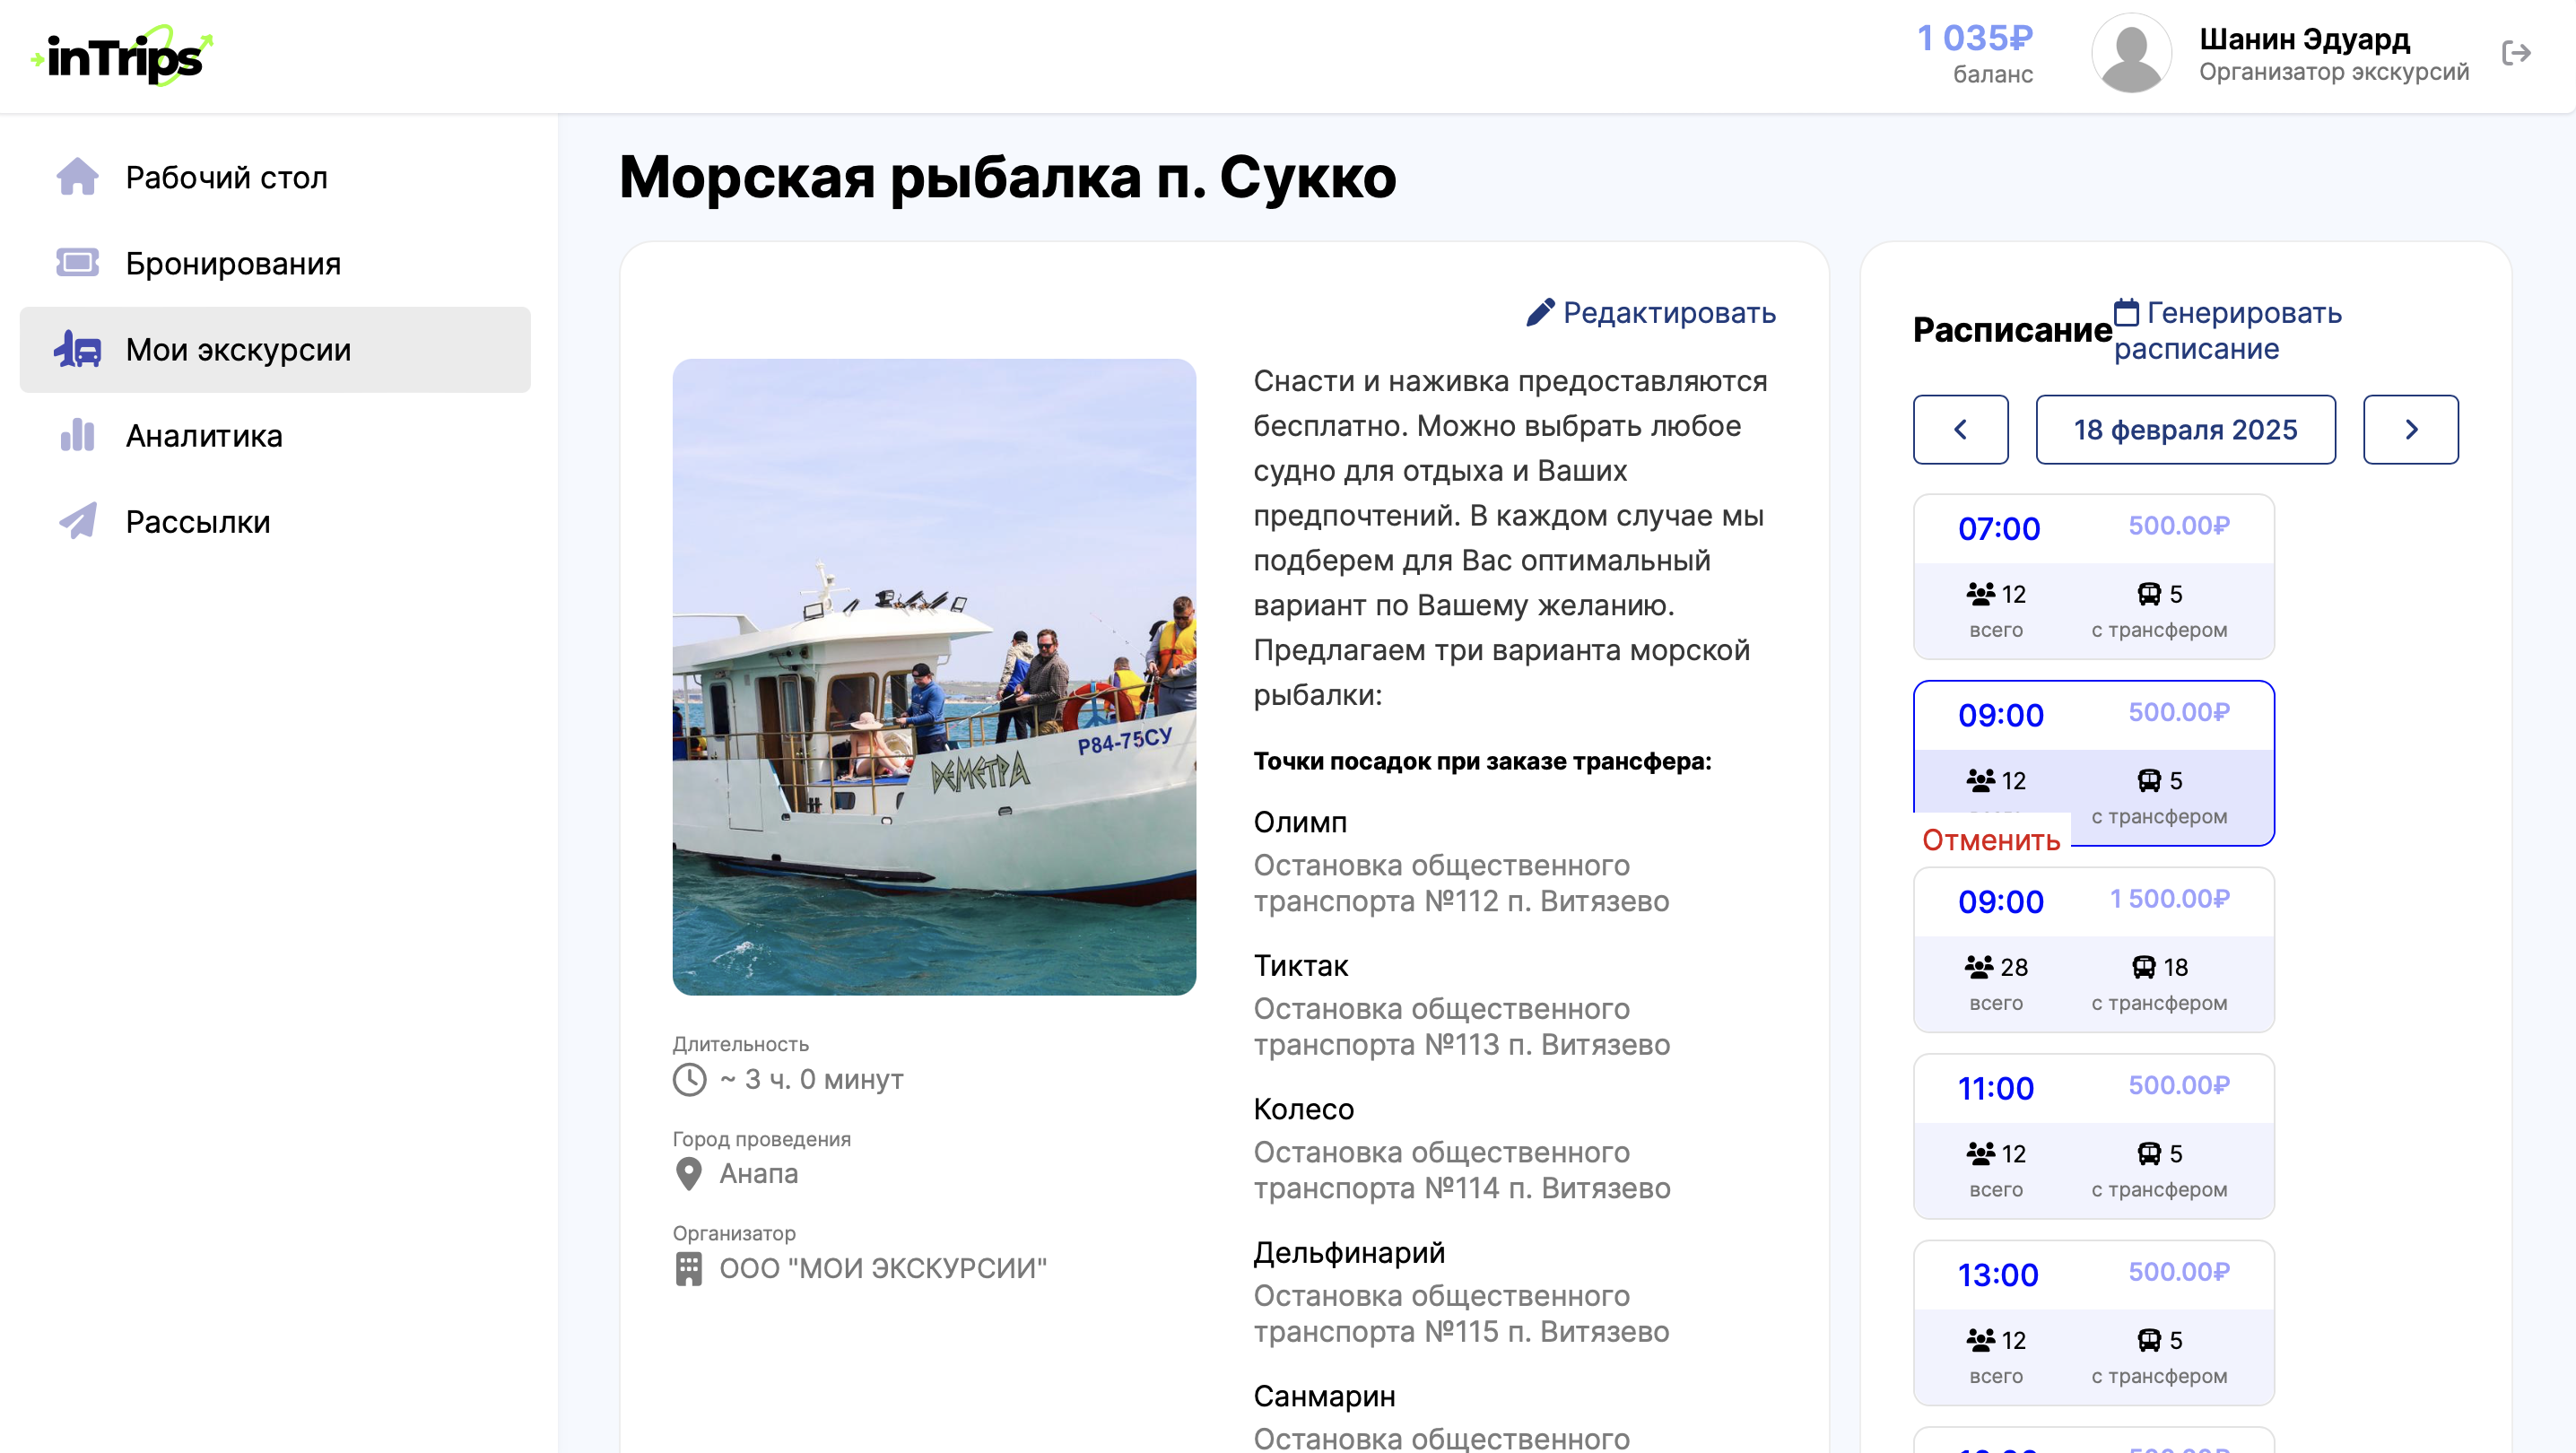This screenshot has height=1453, width=2576.
Task: Click the paper plane Рассылки icon
Action: pyautogui.click(x=77, y=521)
